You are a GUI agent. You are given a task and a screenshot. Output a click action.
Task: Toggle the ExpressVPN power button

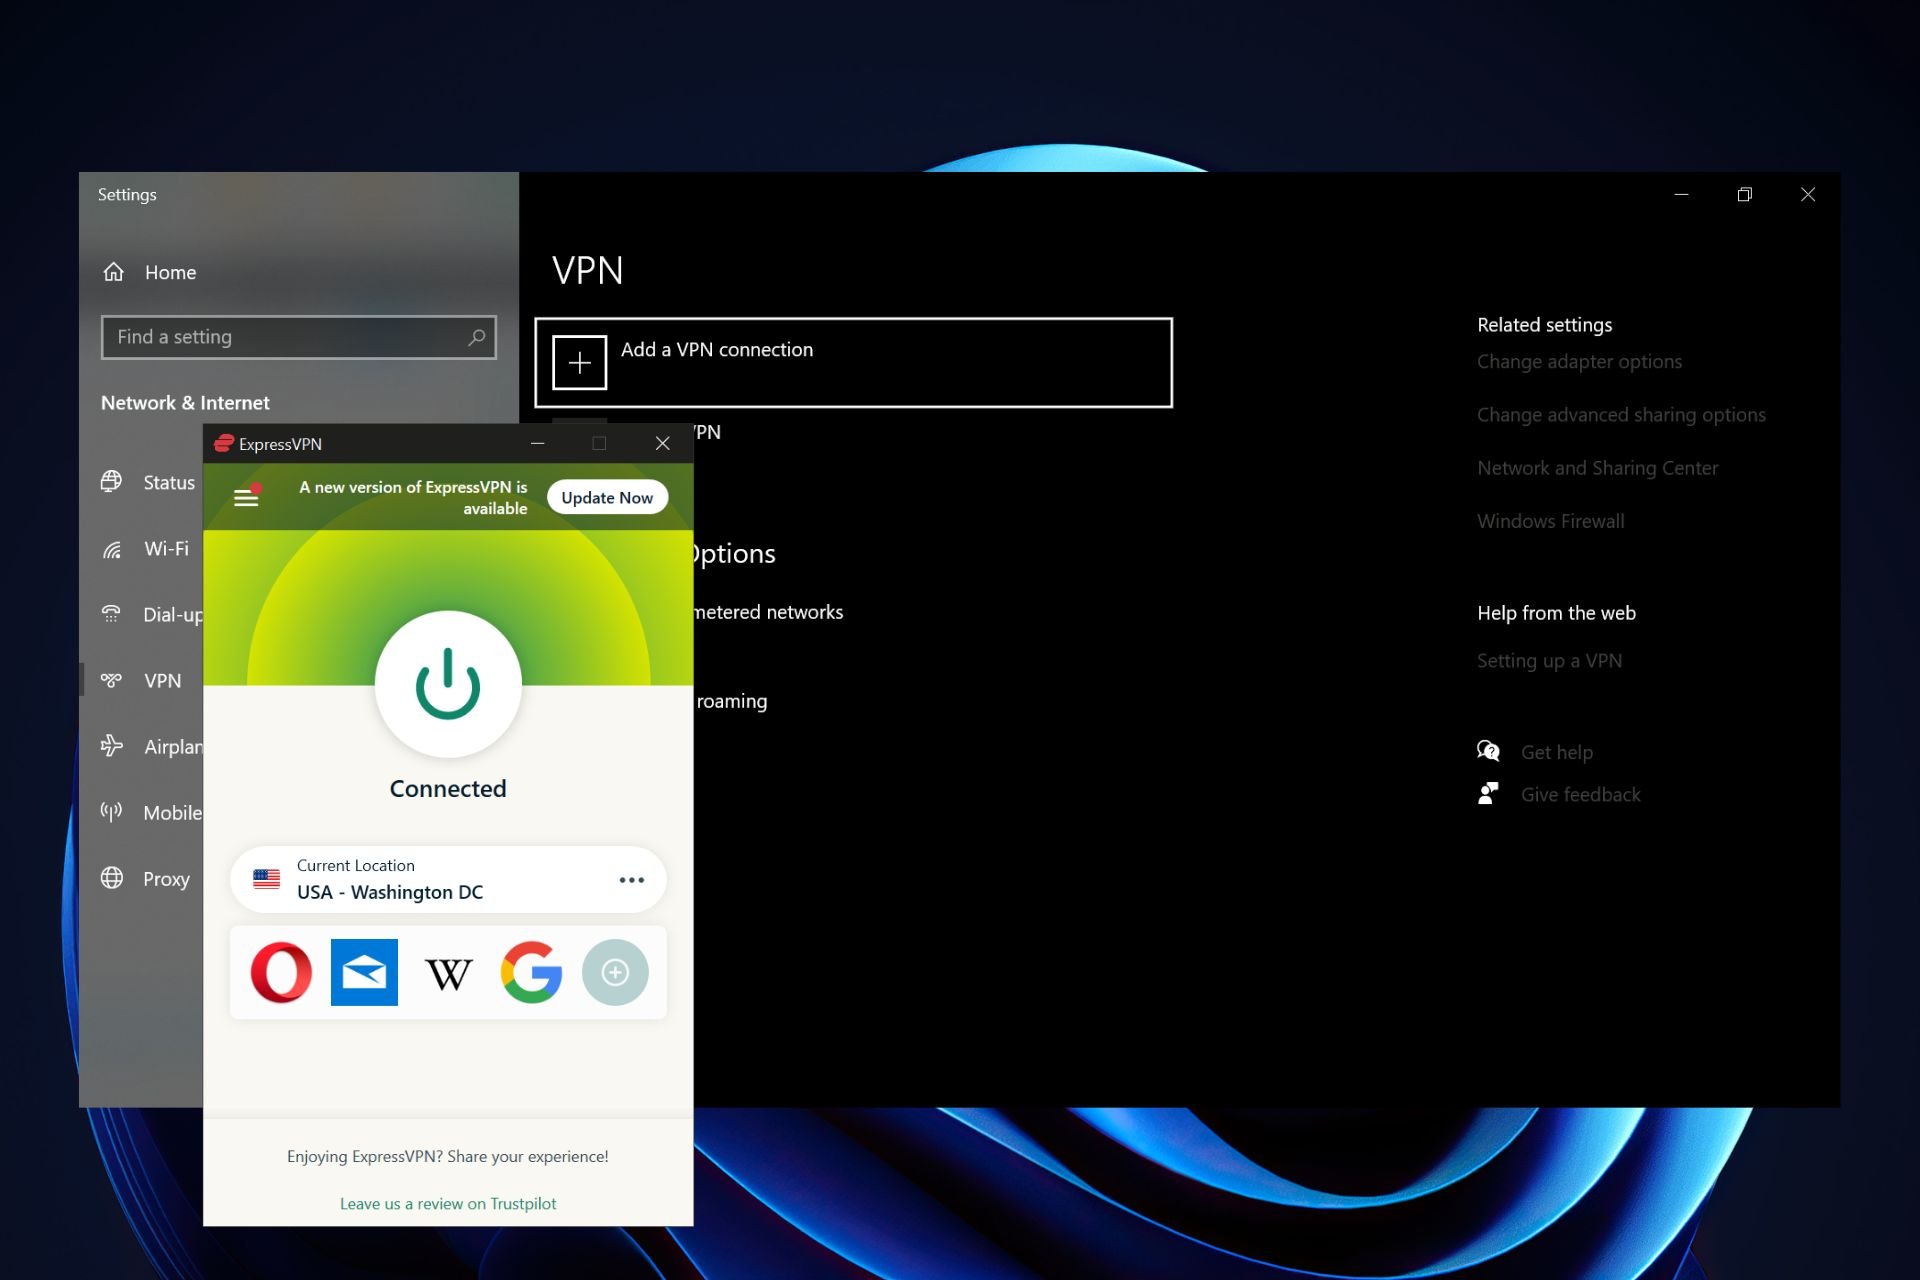(x=448, y=684)
